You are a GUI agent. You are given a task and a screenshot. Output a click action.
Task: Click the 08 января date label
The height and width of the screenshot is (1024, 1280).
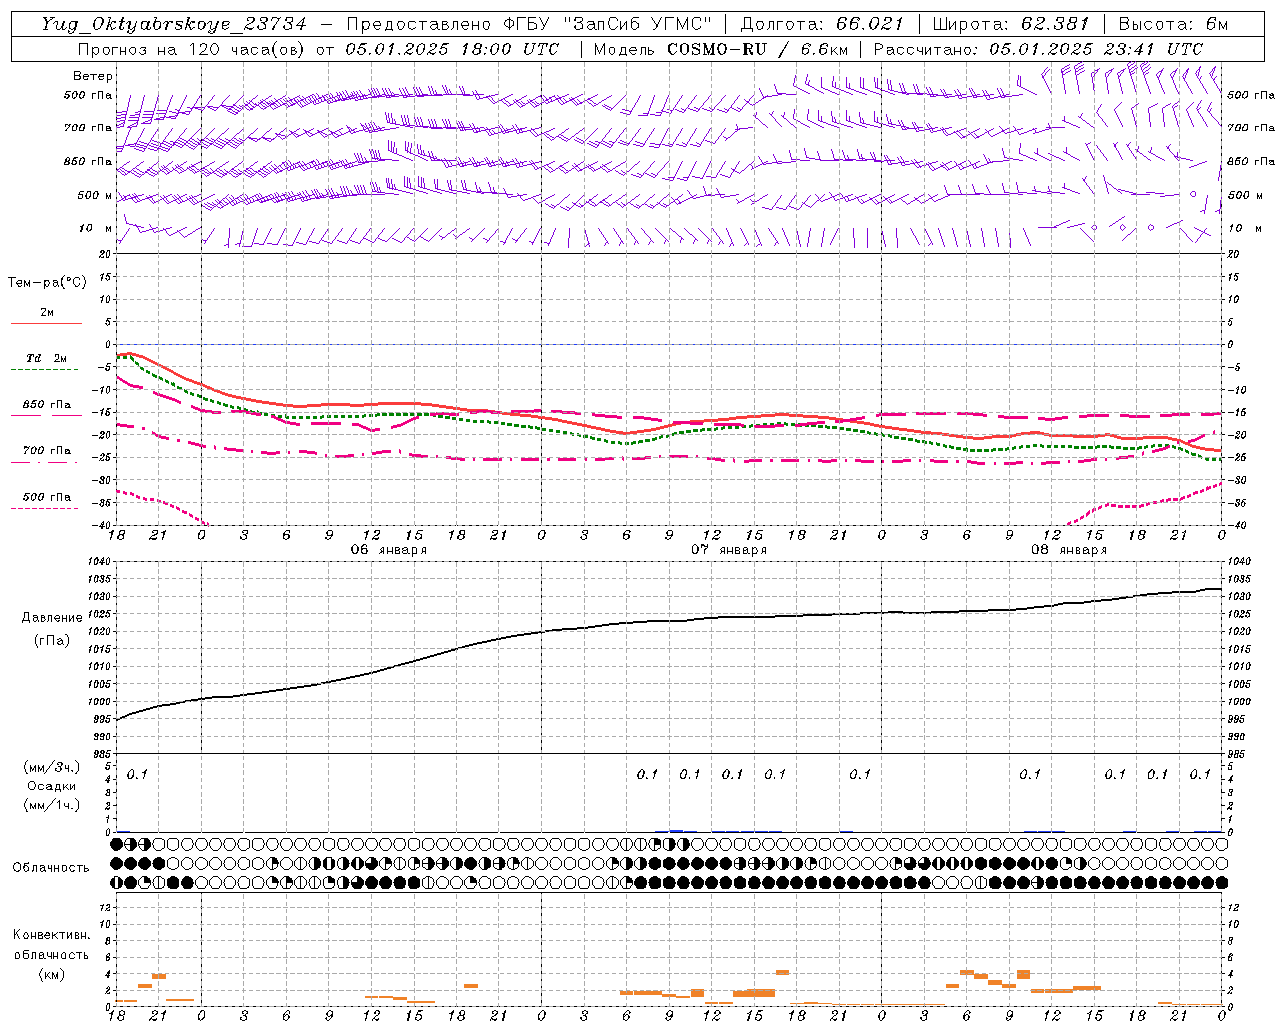click(x=1069, y=550)
